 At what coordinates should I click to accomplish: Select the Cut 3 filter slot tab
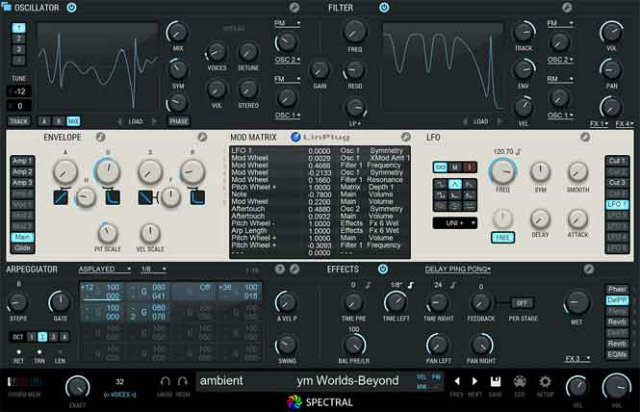(x=617, y=183)
